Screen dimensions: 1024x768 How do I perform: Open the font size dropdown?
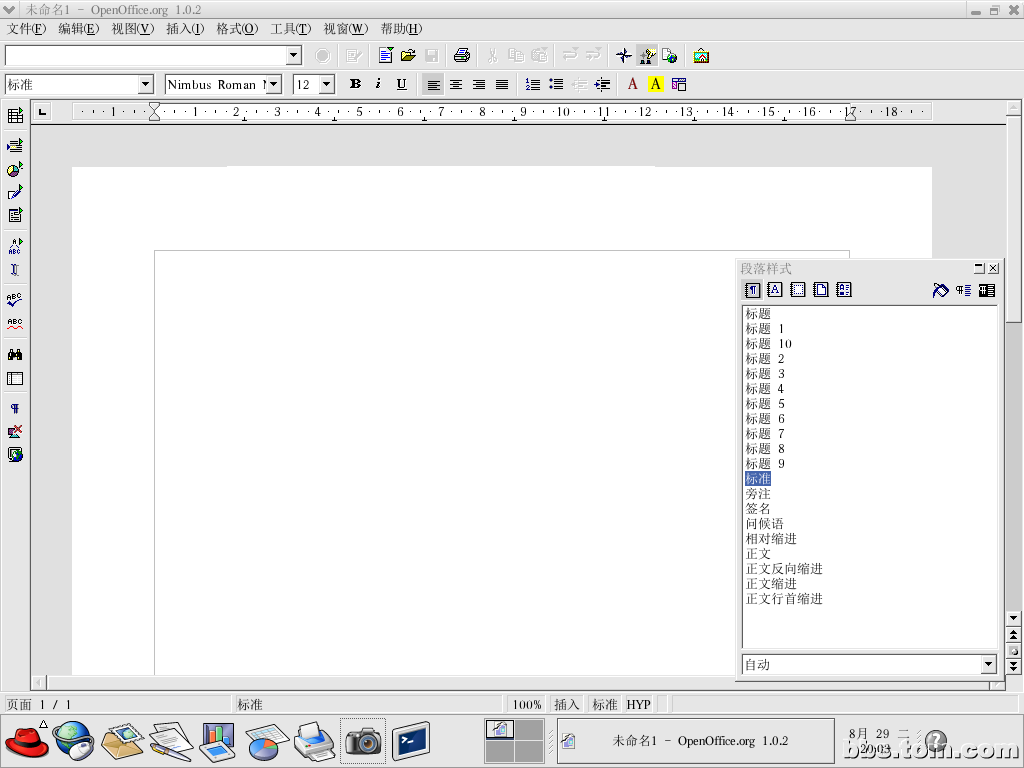326,85
